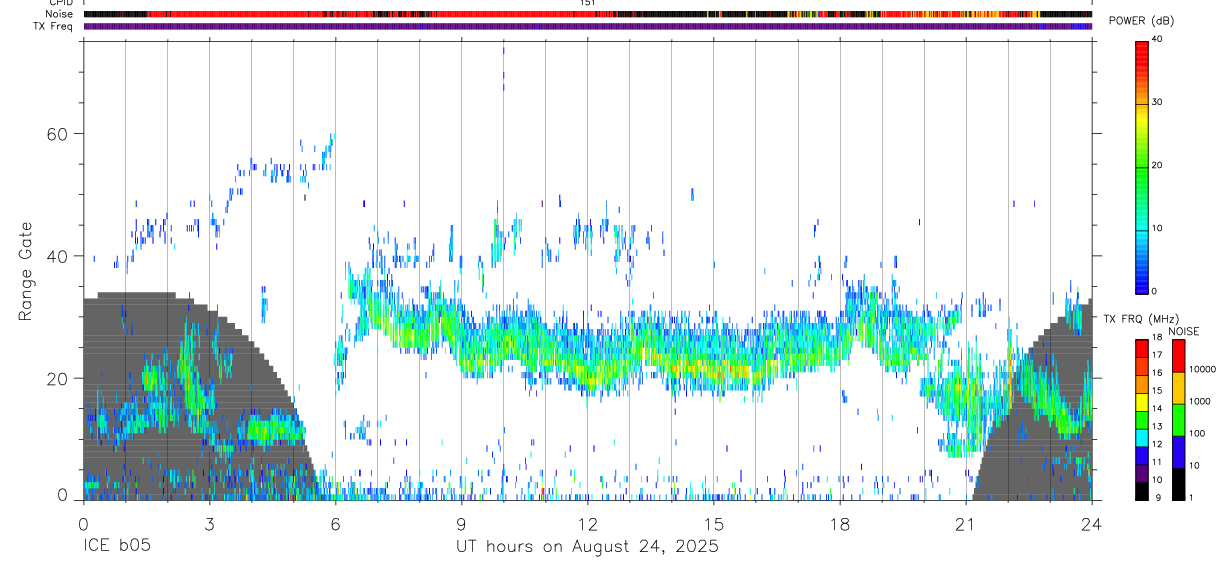This screenshot has width=1228, height=567.
Task: Pick the yellow swatch in the TX FRQ colorbar
Action: click(x=1141, y=402)
